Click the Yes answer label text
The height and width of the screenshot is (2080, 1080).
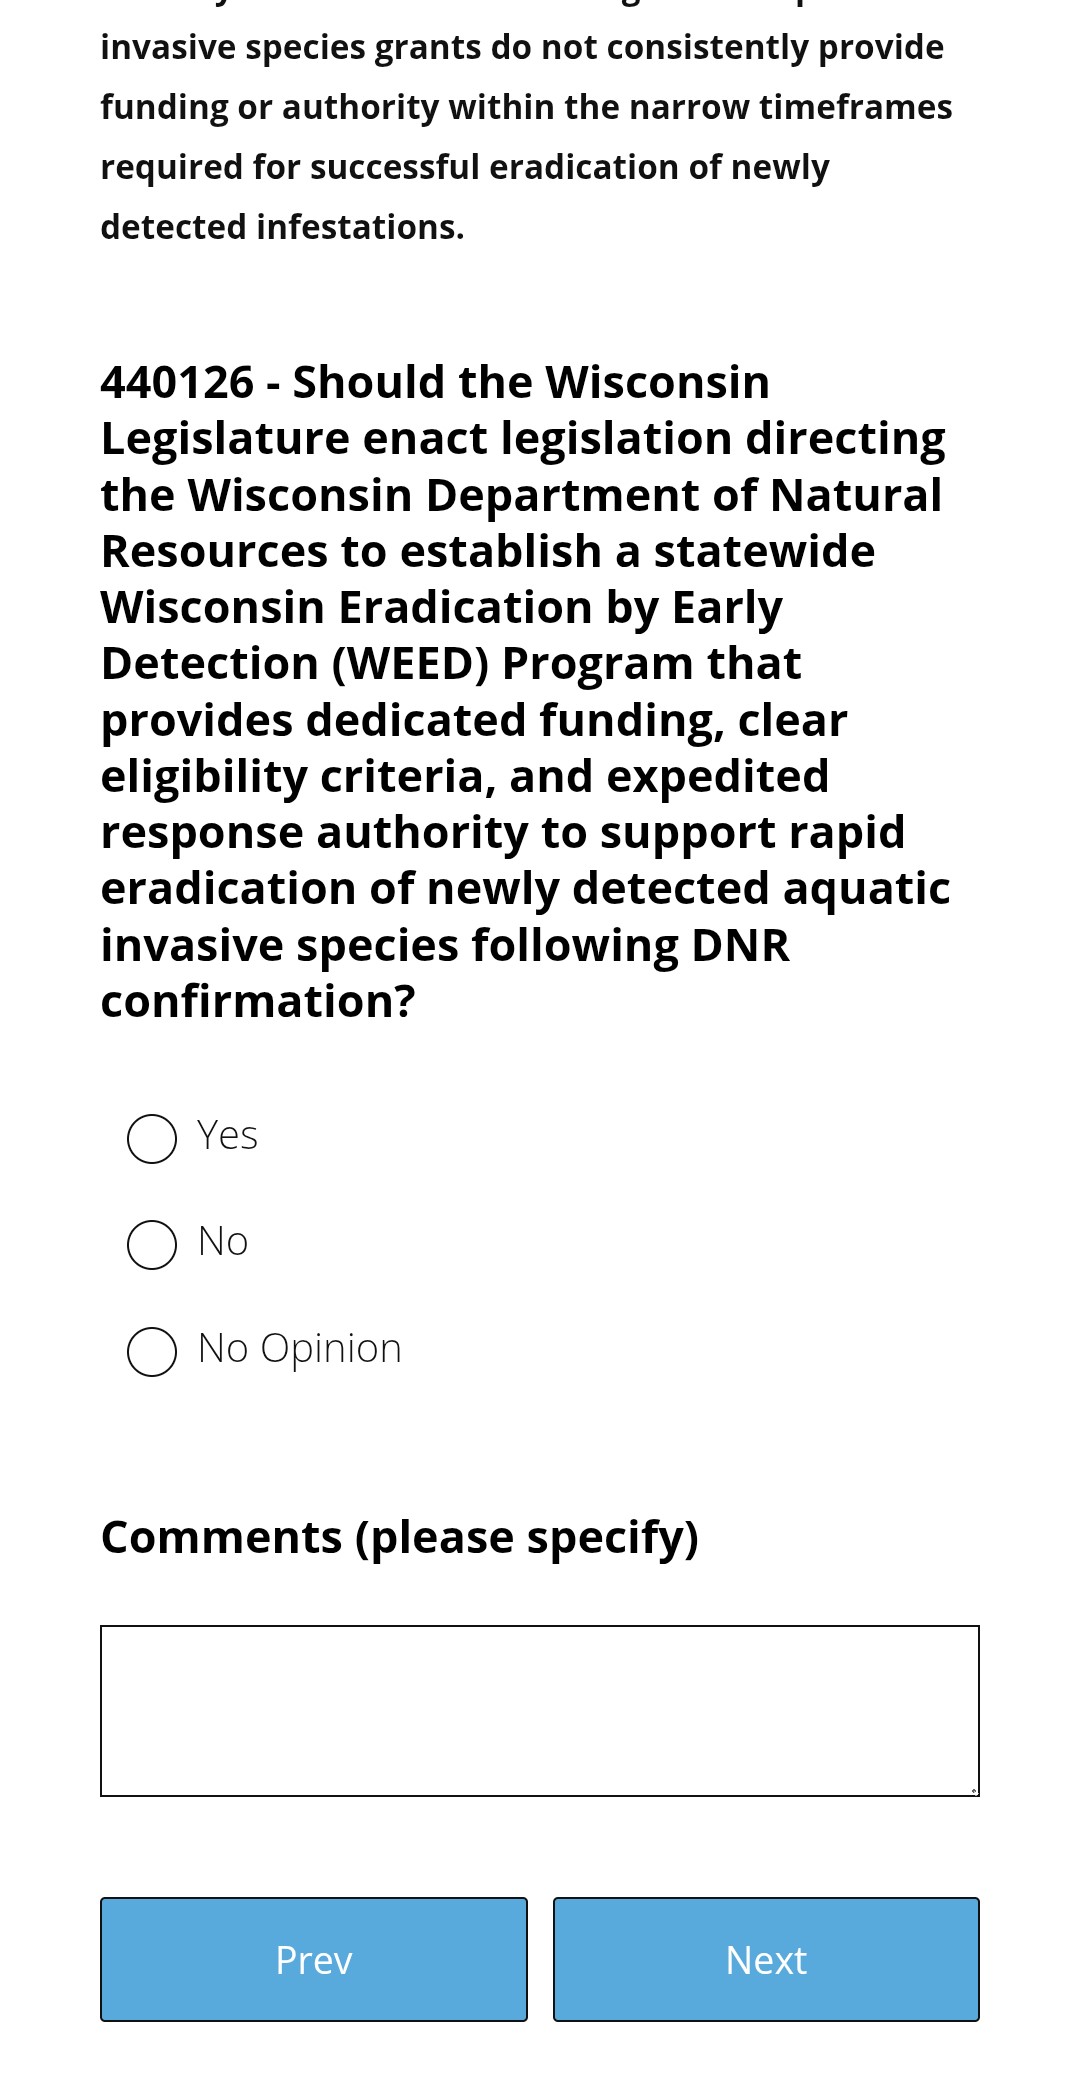pyautogui.click(x=227, y=1136)
